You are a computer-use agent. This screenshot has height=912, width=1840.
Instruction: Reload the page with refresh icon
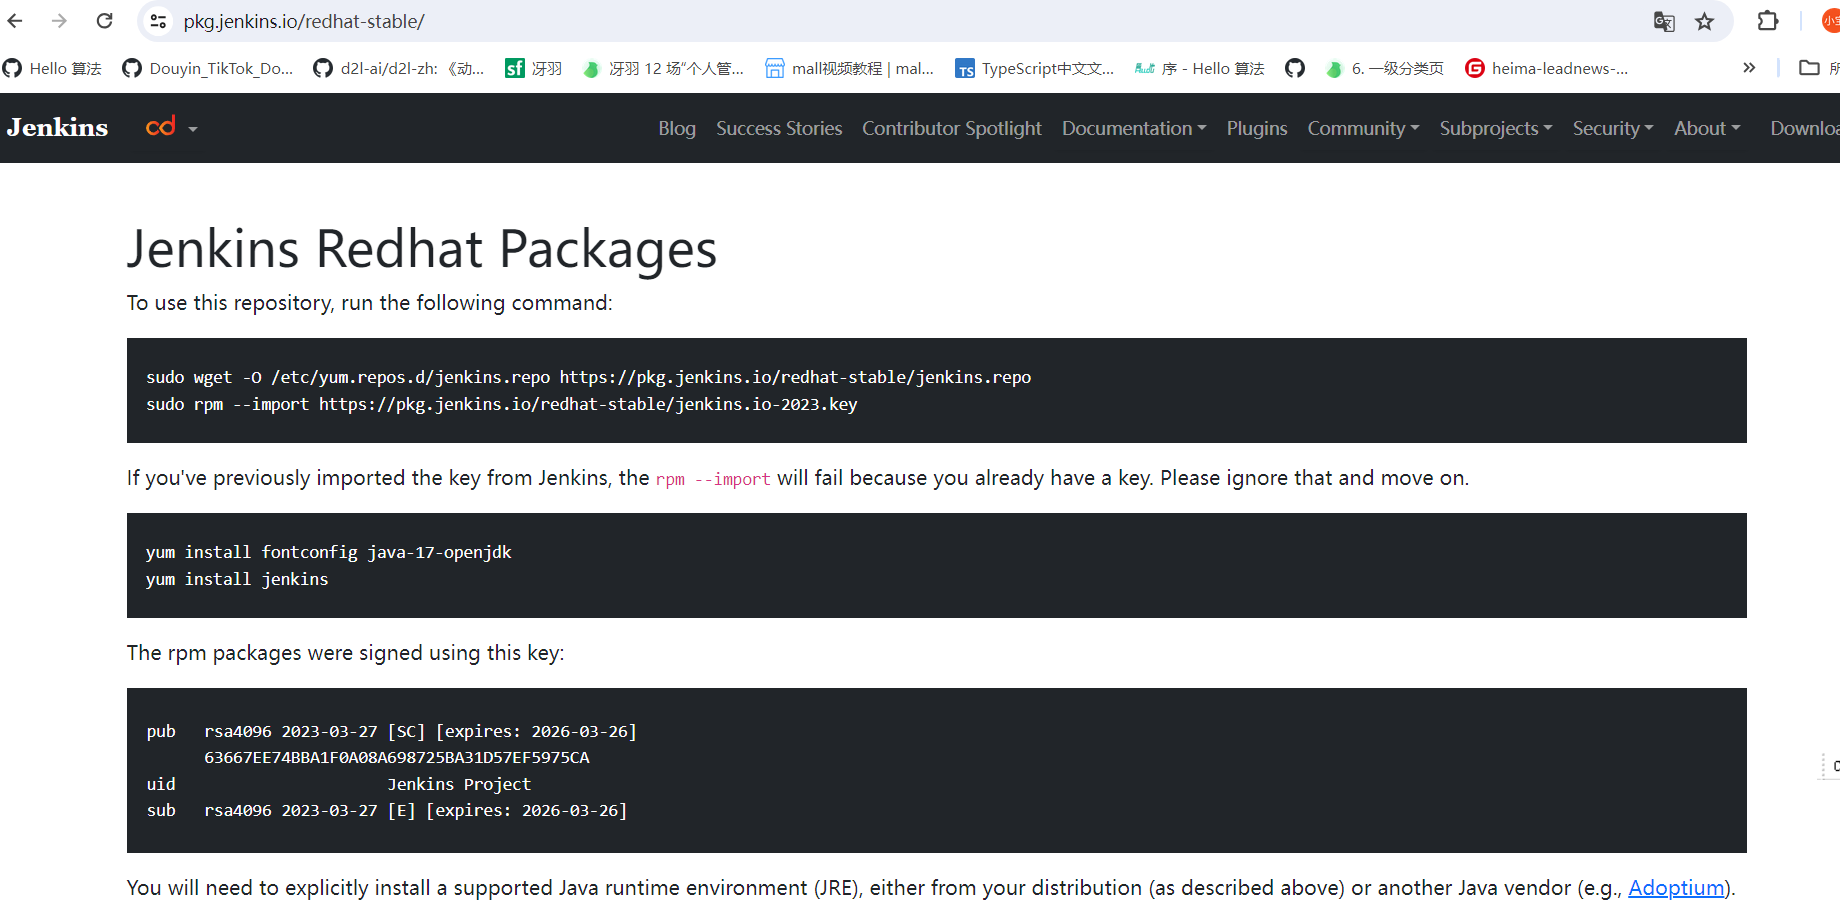(x=104, y=21)
